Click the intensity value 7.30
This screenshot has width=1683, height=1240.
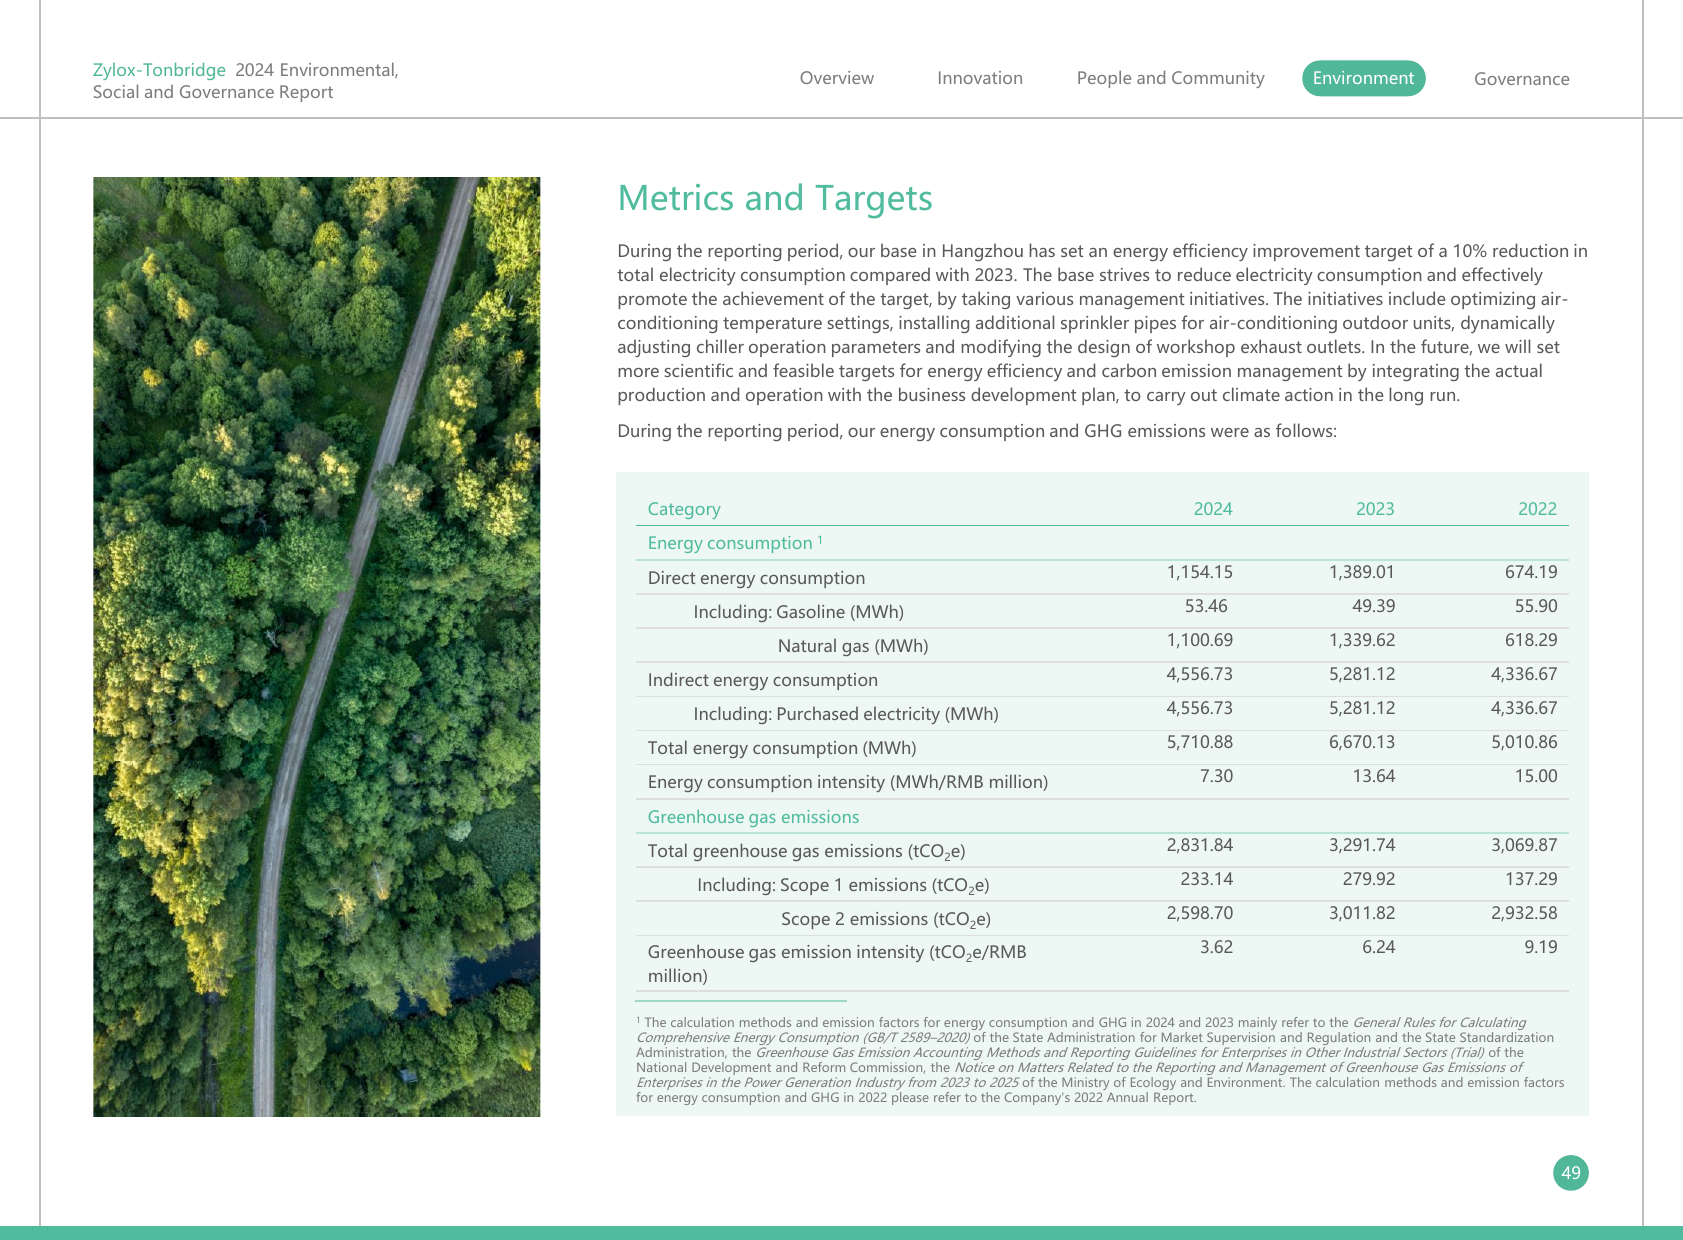pos(1216,776)
